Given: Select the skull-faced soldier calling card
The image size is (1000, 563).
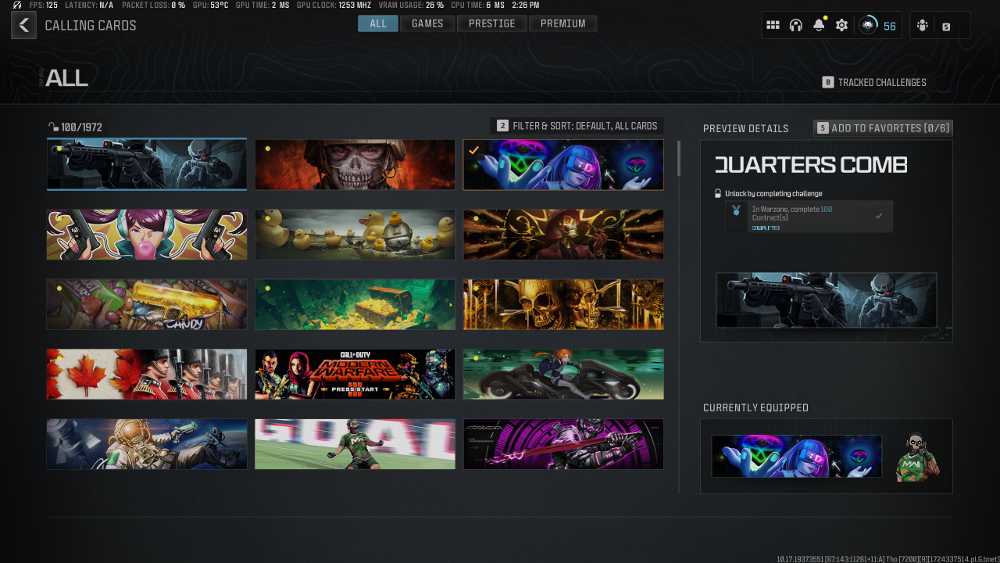Looking at the screenshot, I should 355,165.
